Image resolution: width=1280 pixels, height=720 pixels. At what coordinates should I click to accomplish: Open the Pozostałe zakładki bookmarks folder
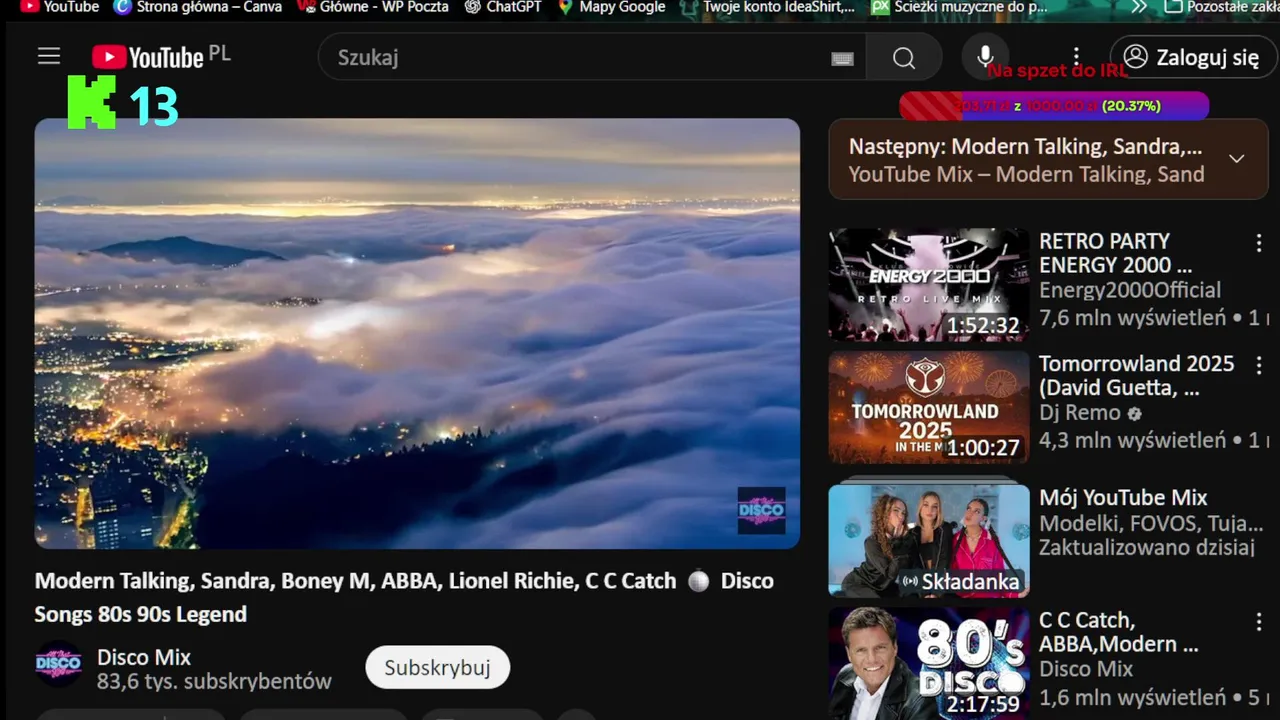click(x=1222, y=7)
